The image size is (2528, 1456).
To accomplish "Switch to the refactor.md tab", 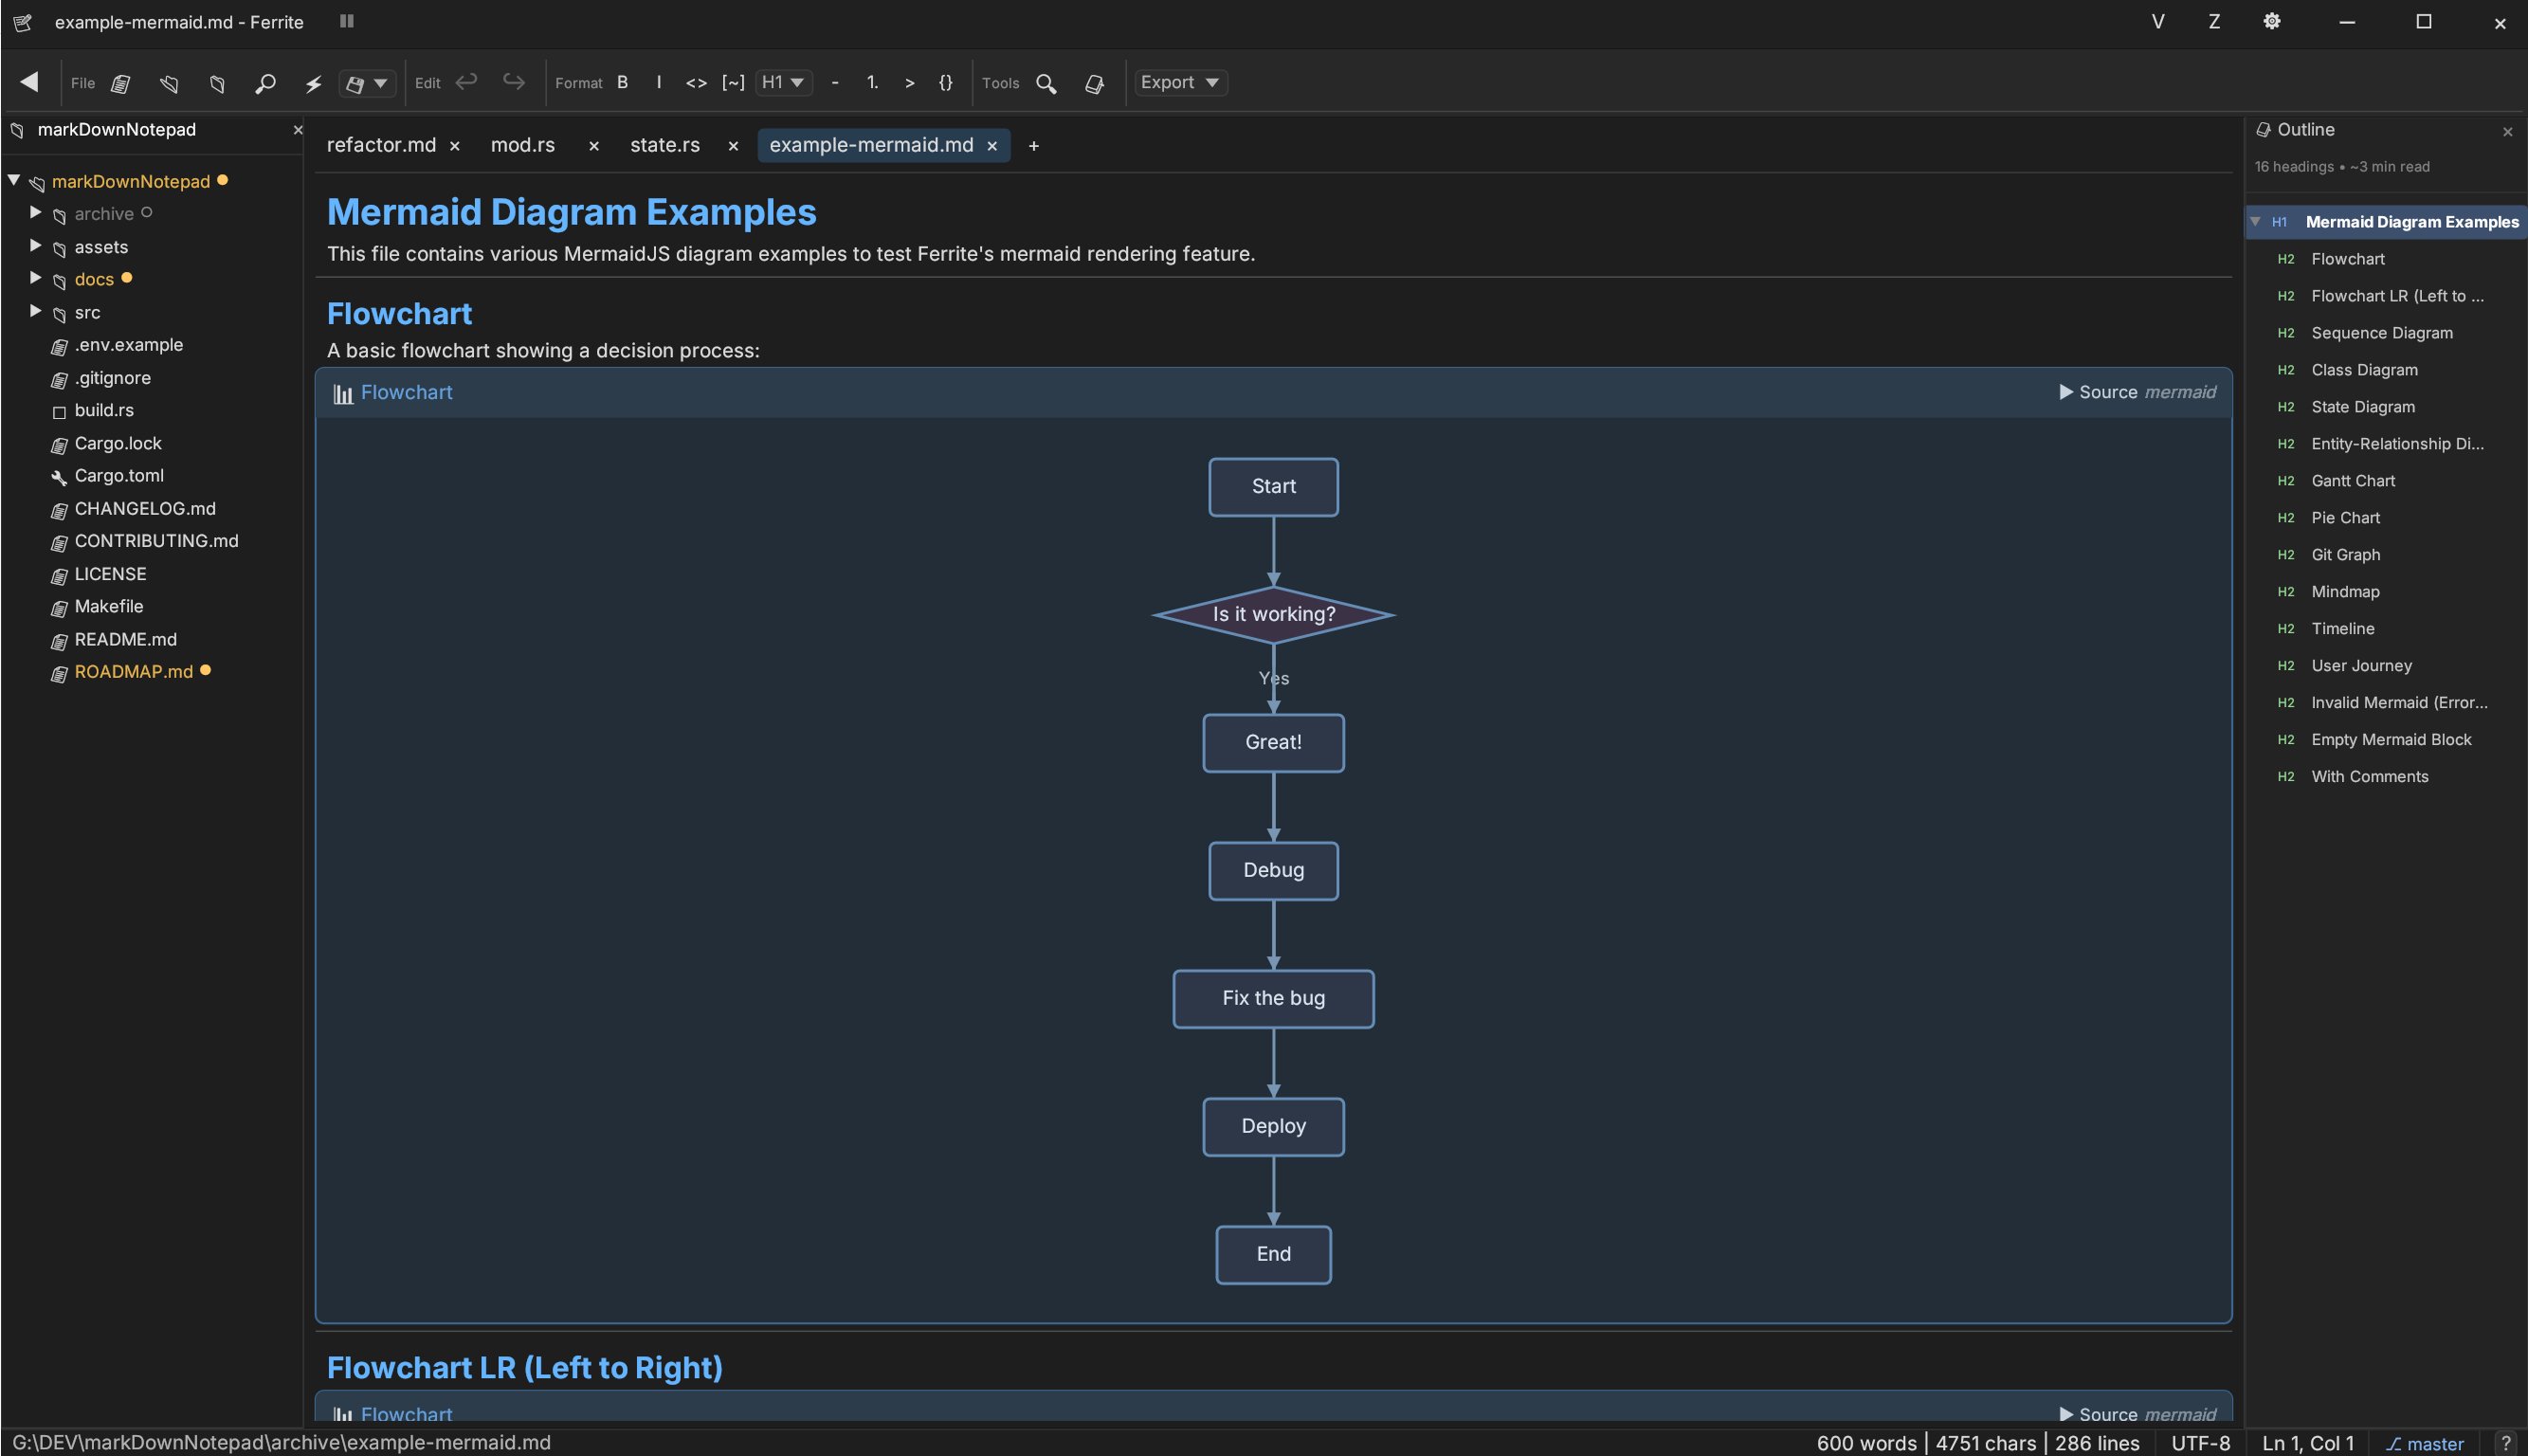I will pyautogui.click(x=381, y=145).
